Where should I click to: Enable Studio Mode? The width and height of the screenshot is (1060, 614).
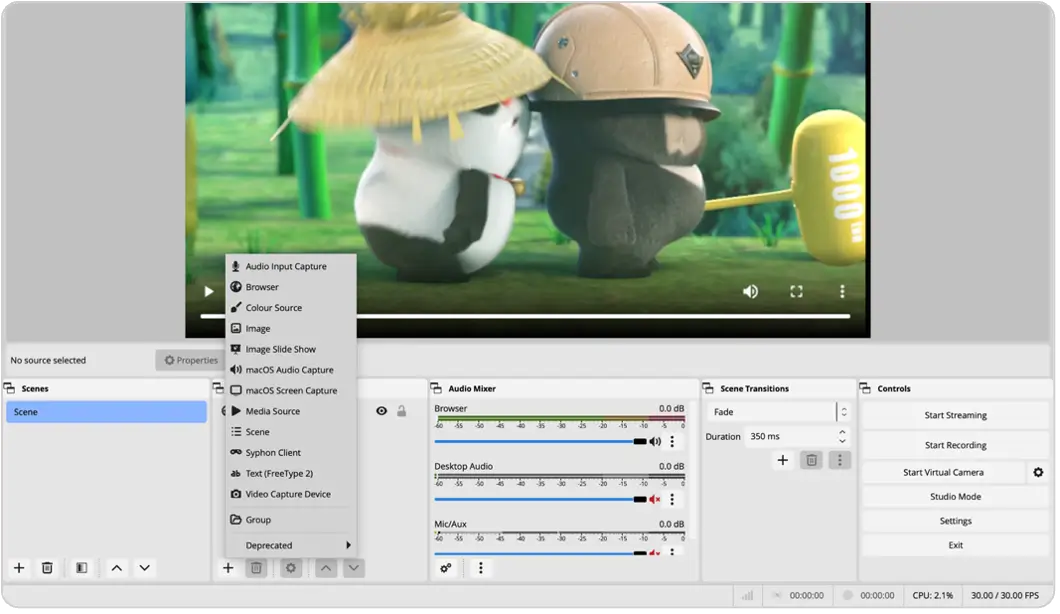pyautogui.click(x=957, y=498)
